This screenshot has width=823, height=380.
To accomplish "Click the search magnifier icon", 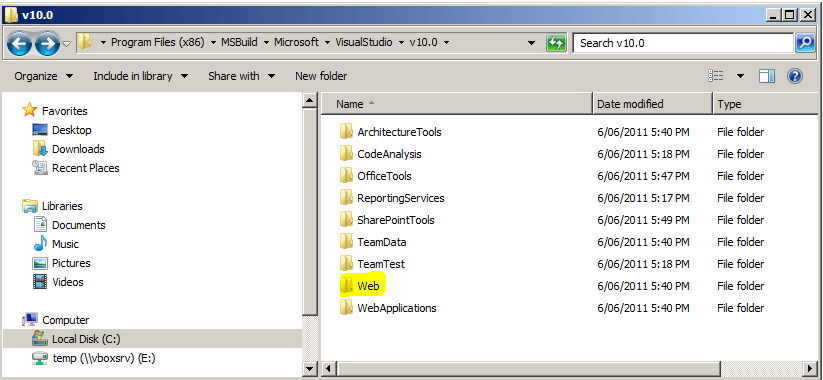I will tap(805, 43).
